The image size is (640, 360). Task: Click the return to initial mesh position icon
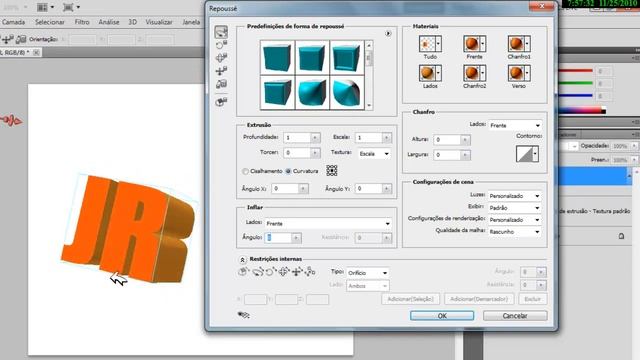click(221, 102)
